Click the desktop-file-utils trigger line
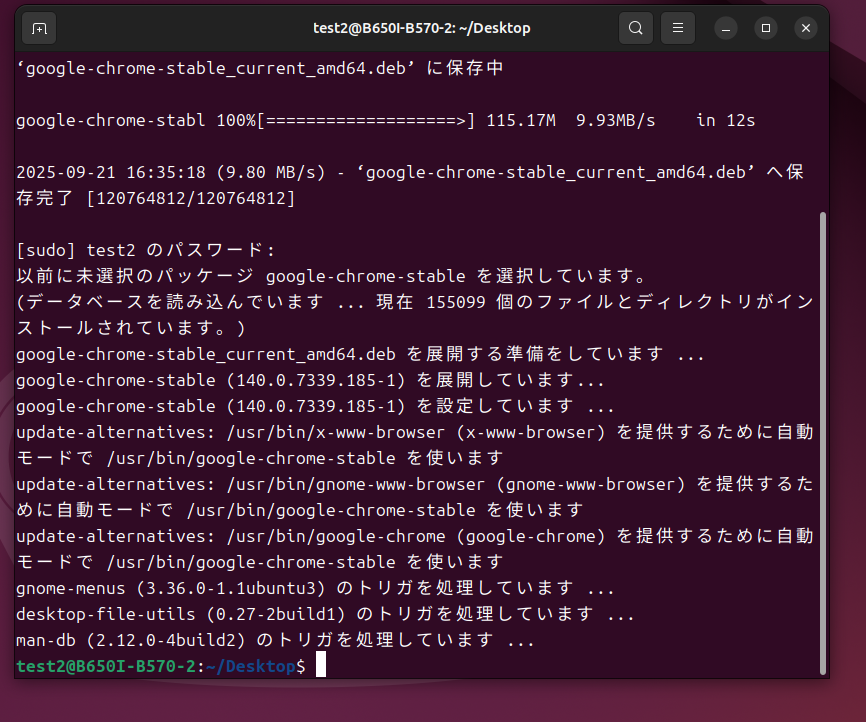Image resolution: width=866 pixels, height=722 pixels. 325,614
